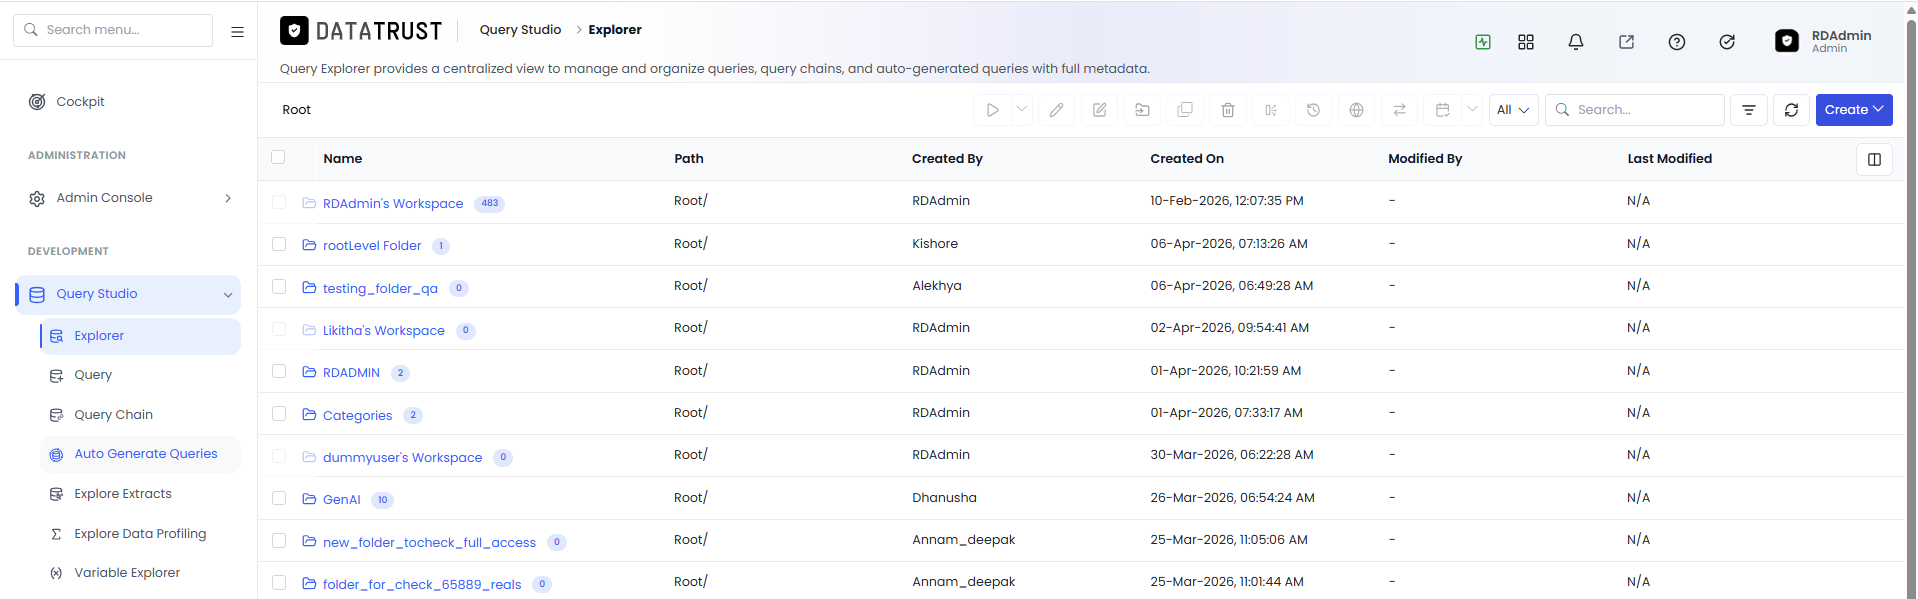
Task: Toggle the column chooser icon
Action: [1874, 159]
